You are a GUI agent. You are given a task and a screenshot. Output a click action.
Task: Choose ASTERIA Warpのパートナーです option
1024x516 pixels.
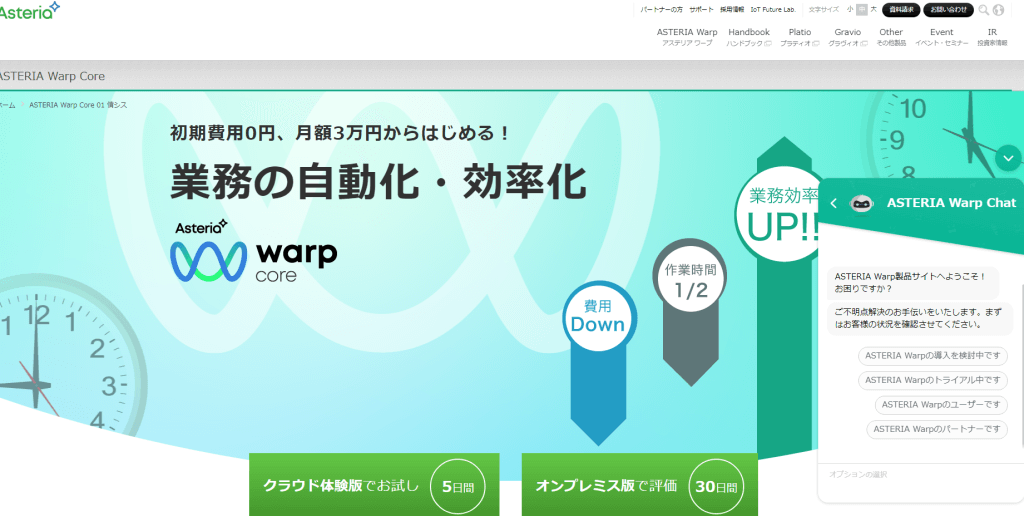(937, 430)
